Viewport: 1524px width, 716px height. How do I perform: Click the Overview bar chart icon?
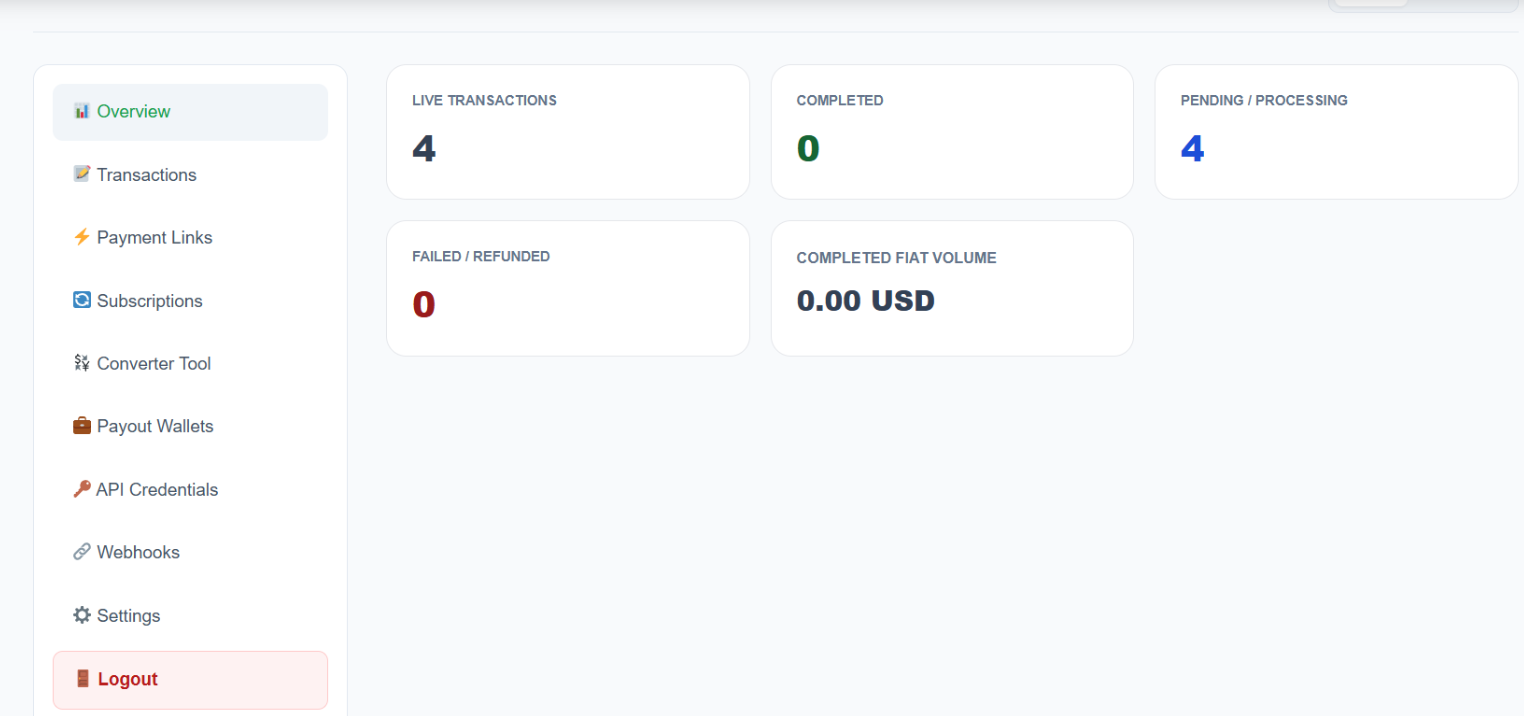click(82, 111)
